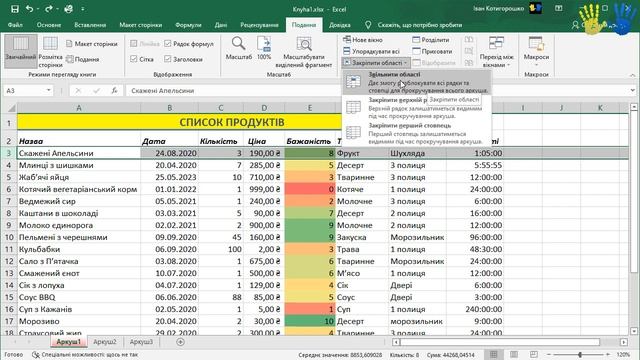Open the Основне home tab
The height and width of the screenshot is (360, 640).
tap(49, 25)
